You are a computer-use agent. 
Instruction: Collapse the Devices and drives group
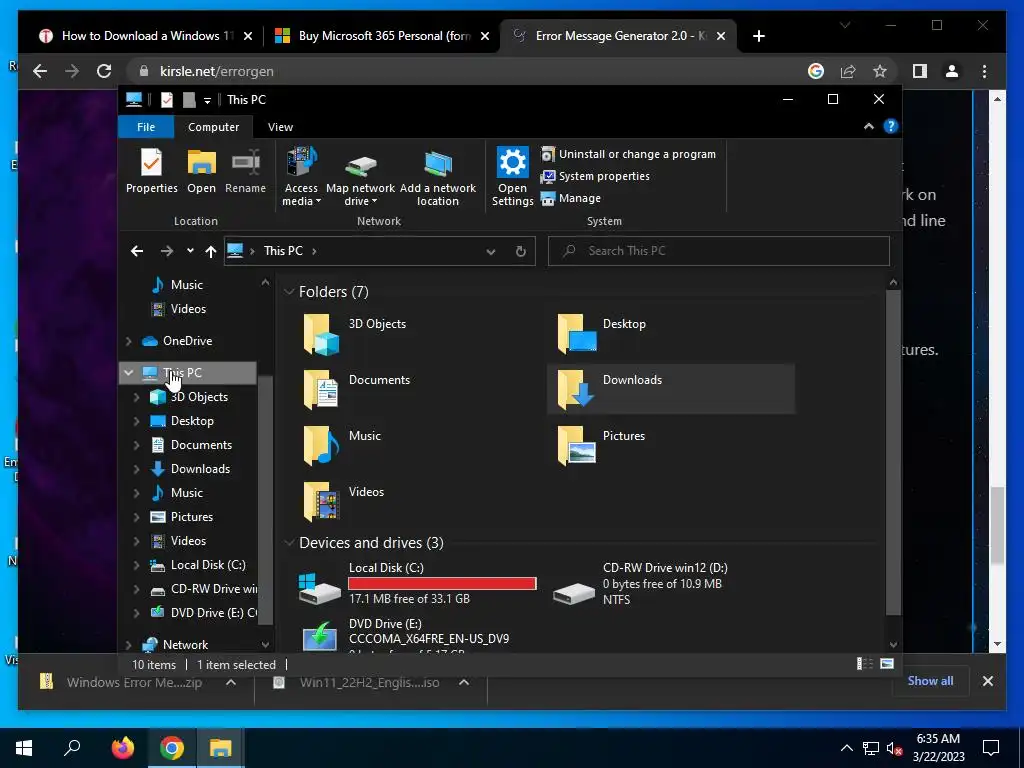289,543
